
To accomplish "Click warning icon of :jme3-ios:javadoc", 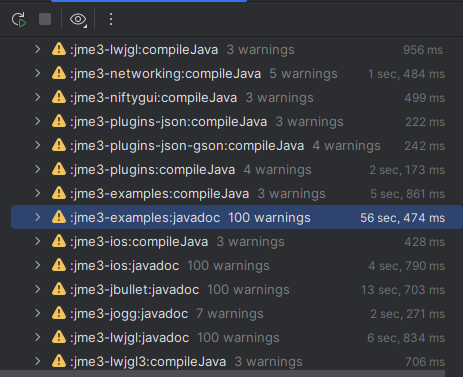I will point(59,265).
